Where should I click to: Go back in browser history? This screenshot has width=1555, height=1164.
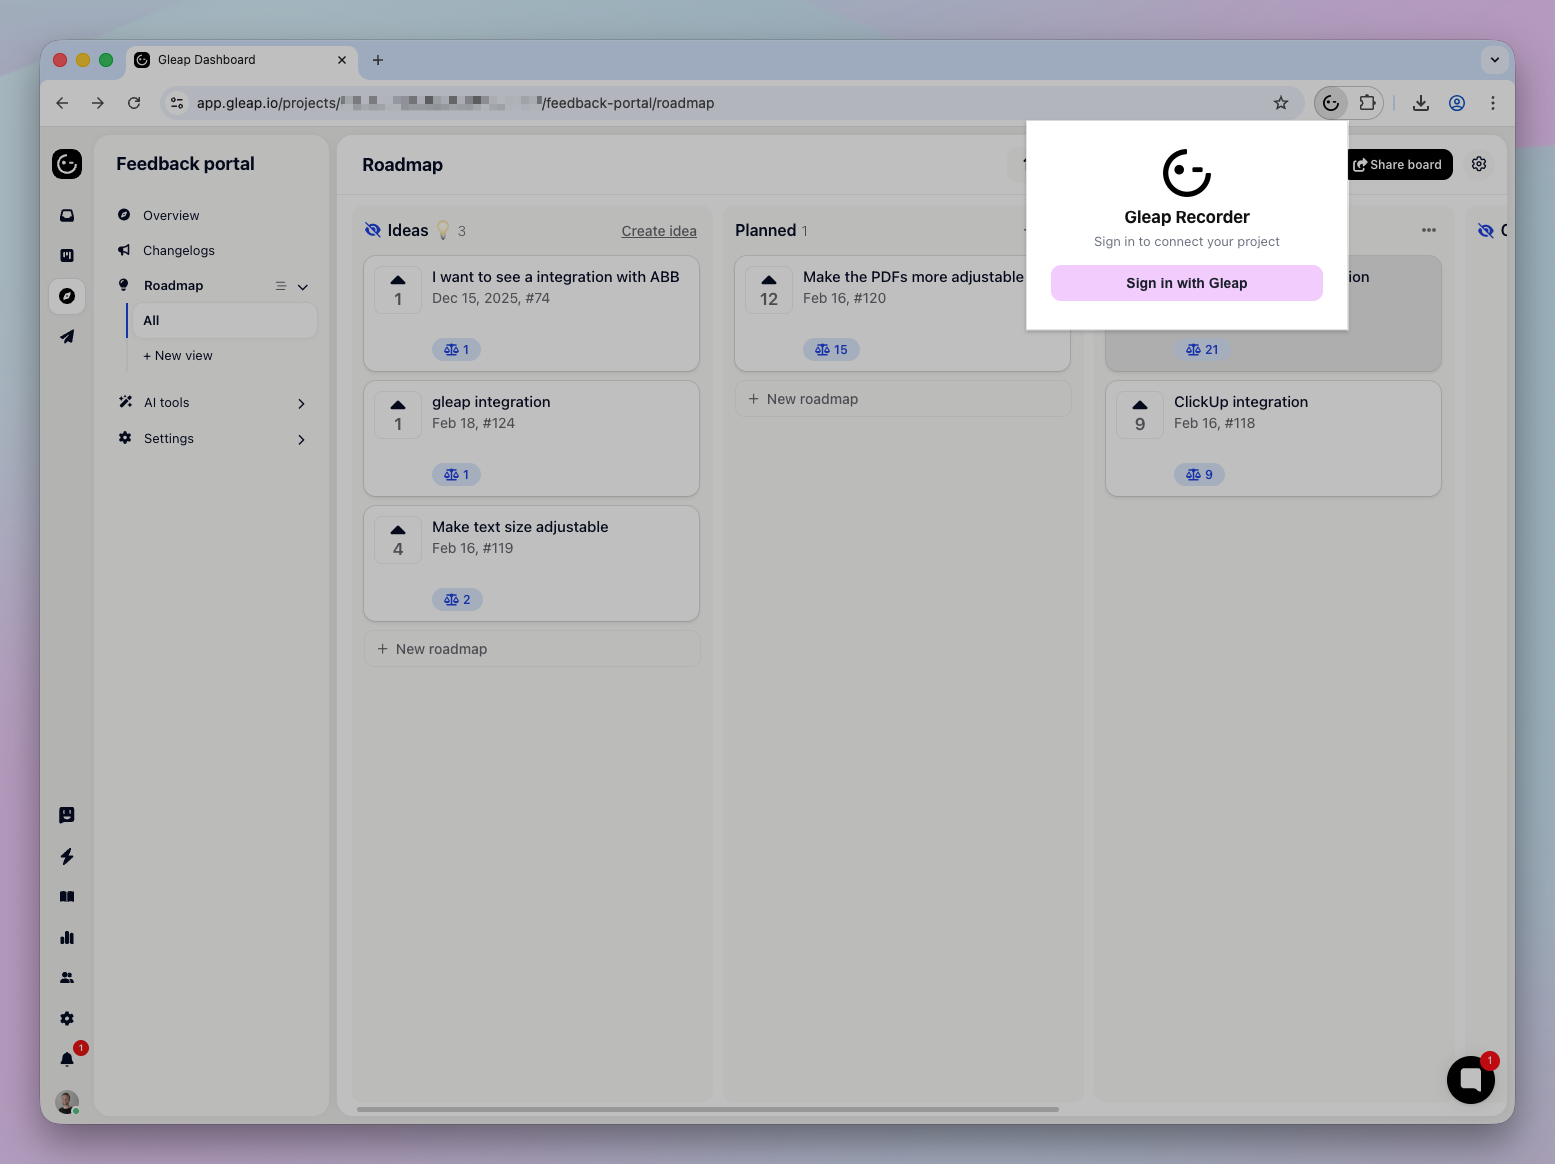[62, 103]
